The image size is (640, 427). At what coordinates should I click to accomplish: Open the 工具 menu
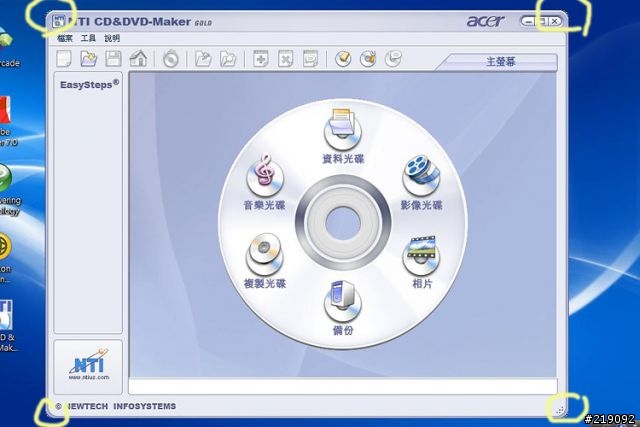point(88,38)
